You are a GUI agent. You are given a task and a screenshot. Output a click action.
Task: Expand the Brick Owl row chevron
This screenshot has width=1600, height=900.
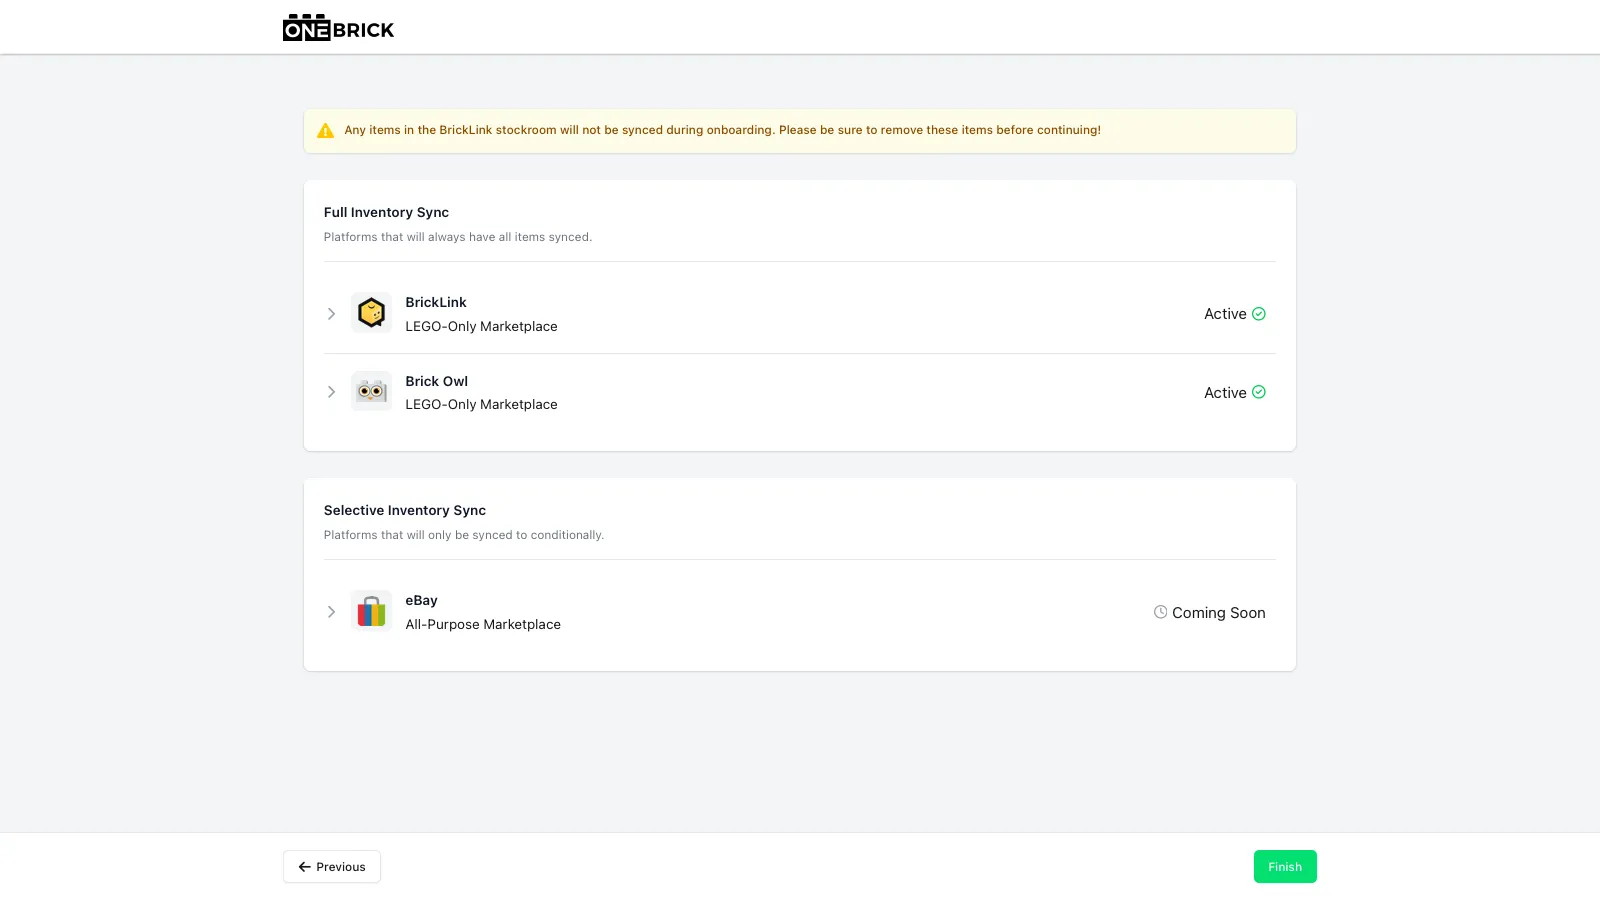pyautogui.click(x=331, y=392)
